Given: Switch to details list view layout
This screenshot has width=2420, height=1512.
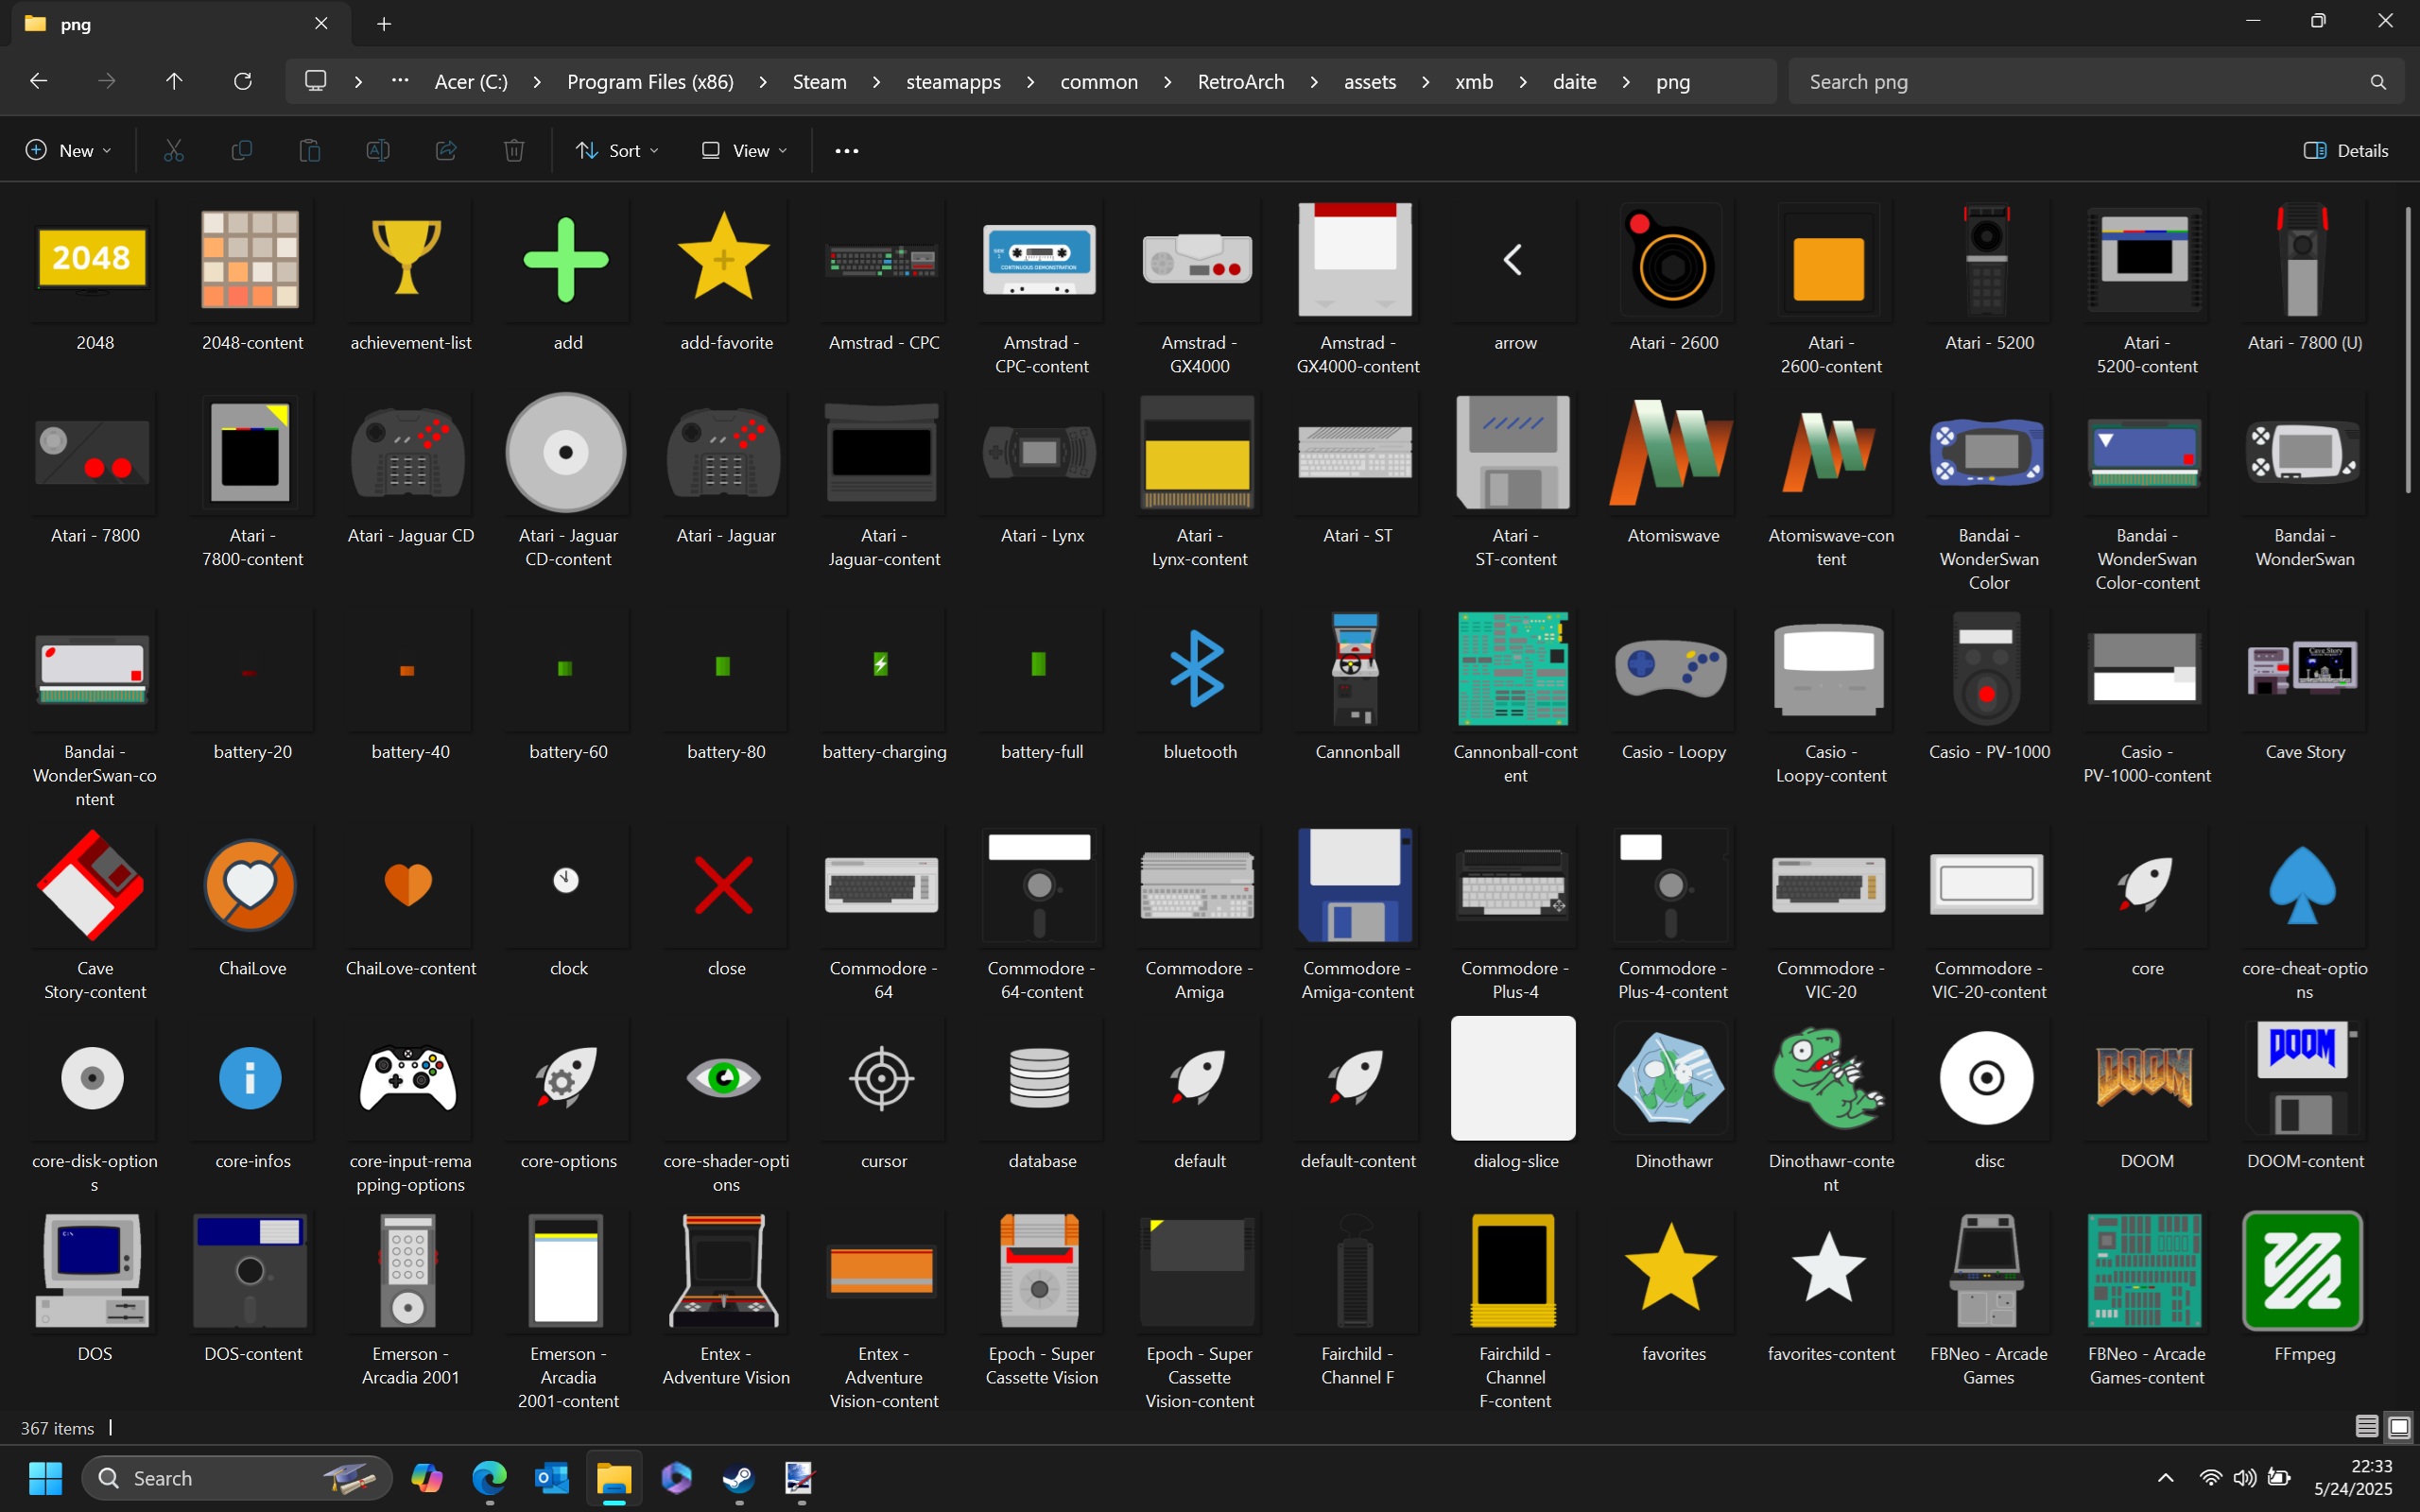Looking at the screenshot, I should coord(2366,1427).
